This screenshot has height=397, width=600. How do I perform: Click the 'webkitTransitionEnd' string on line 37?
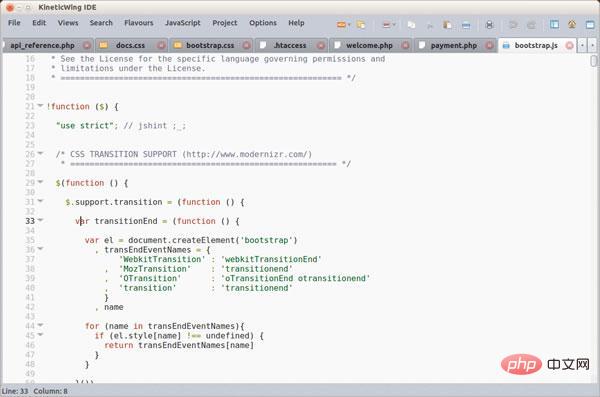[271, 259]
